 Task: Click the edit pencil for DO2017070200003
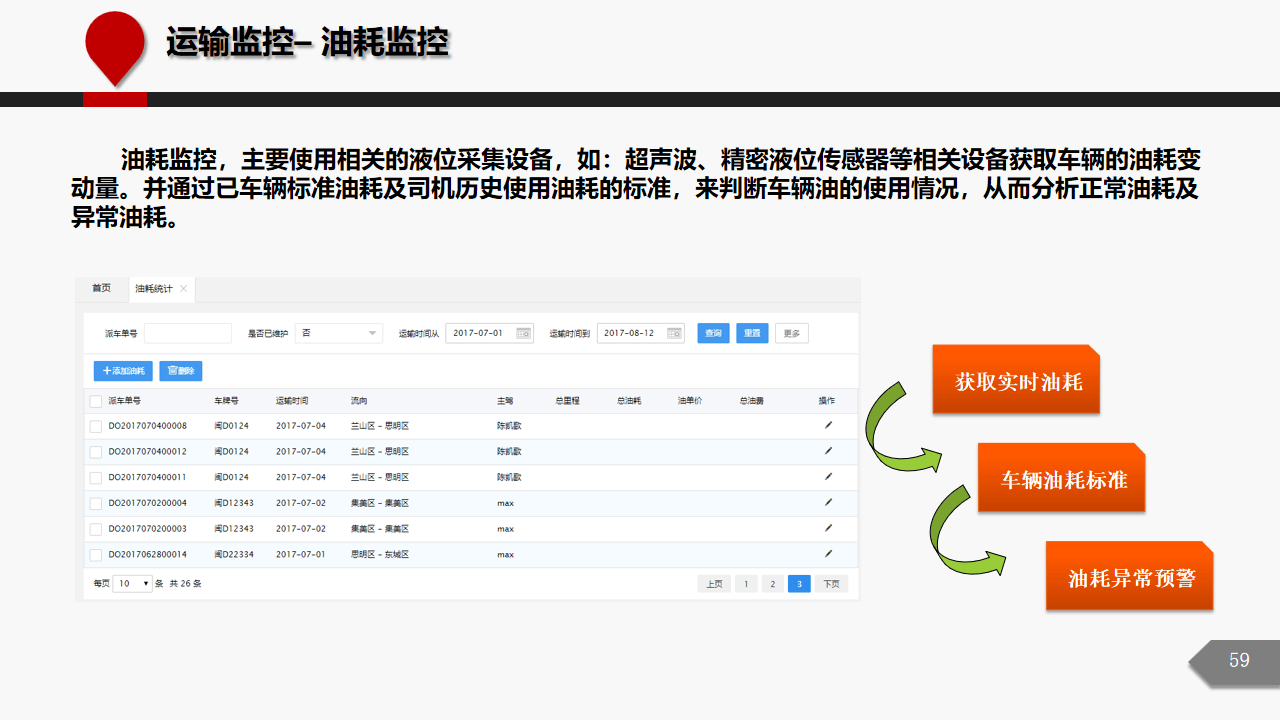[x=828, y=528]
